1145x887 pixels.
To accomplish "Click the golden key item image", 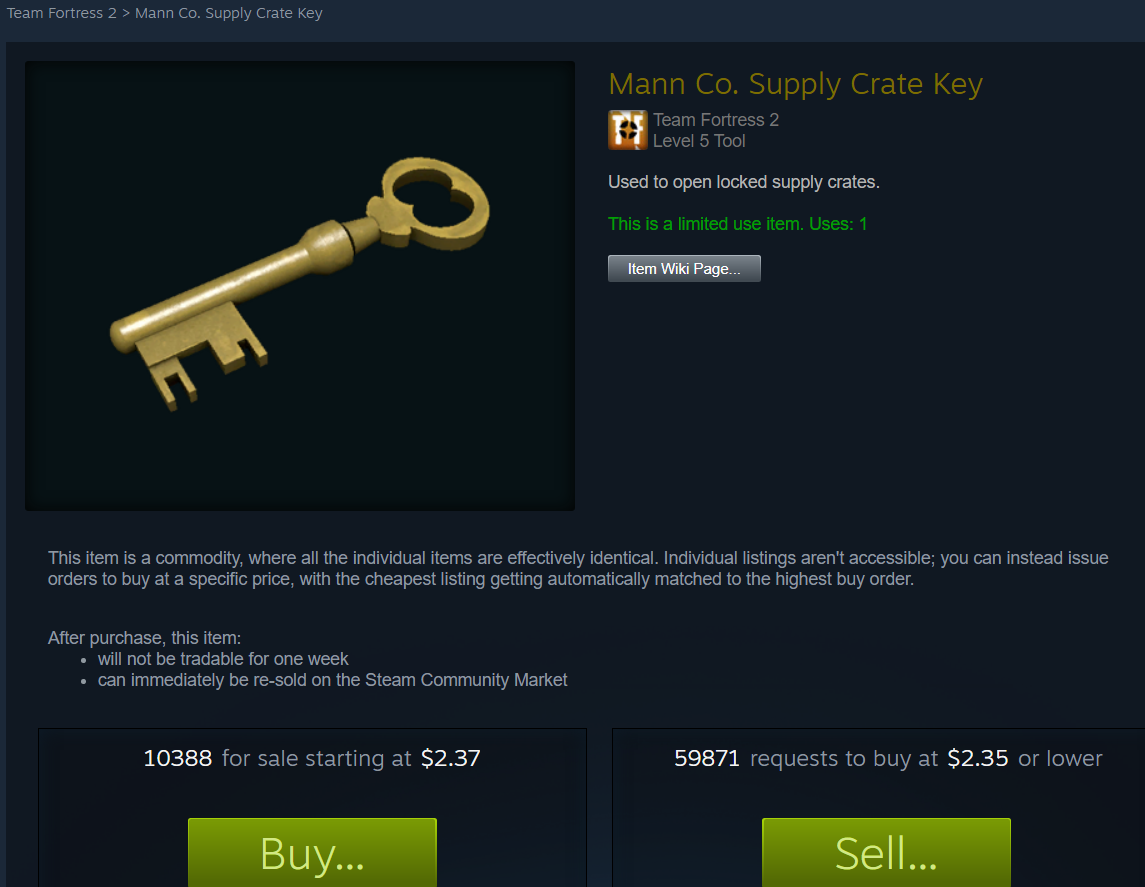I will pyautogui.click(x=299, y=285).
